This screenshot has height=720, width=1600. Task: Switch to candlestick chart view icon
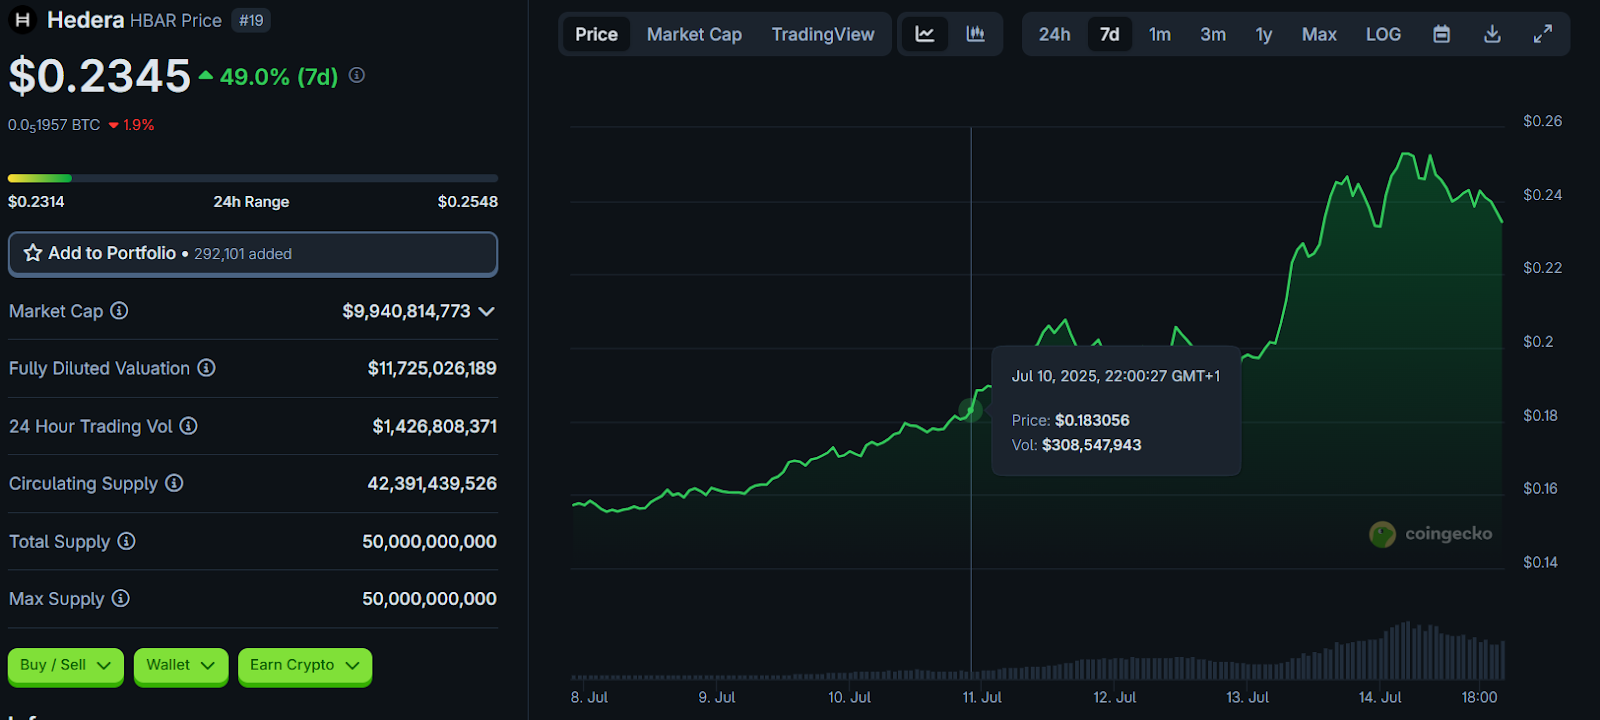[975, 34]
